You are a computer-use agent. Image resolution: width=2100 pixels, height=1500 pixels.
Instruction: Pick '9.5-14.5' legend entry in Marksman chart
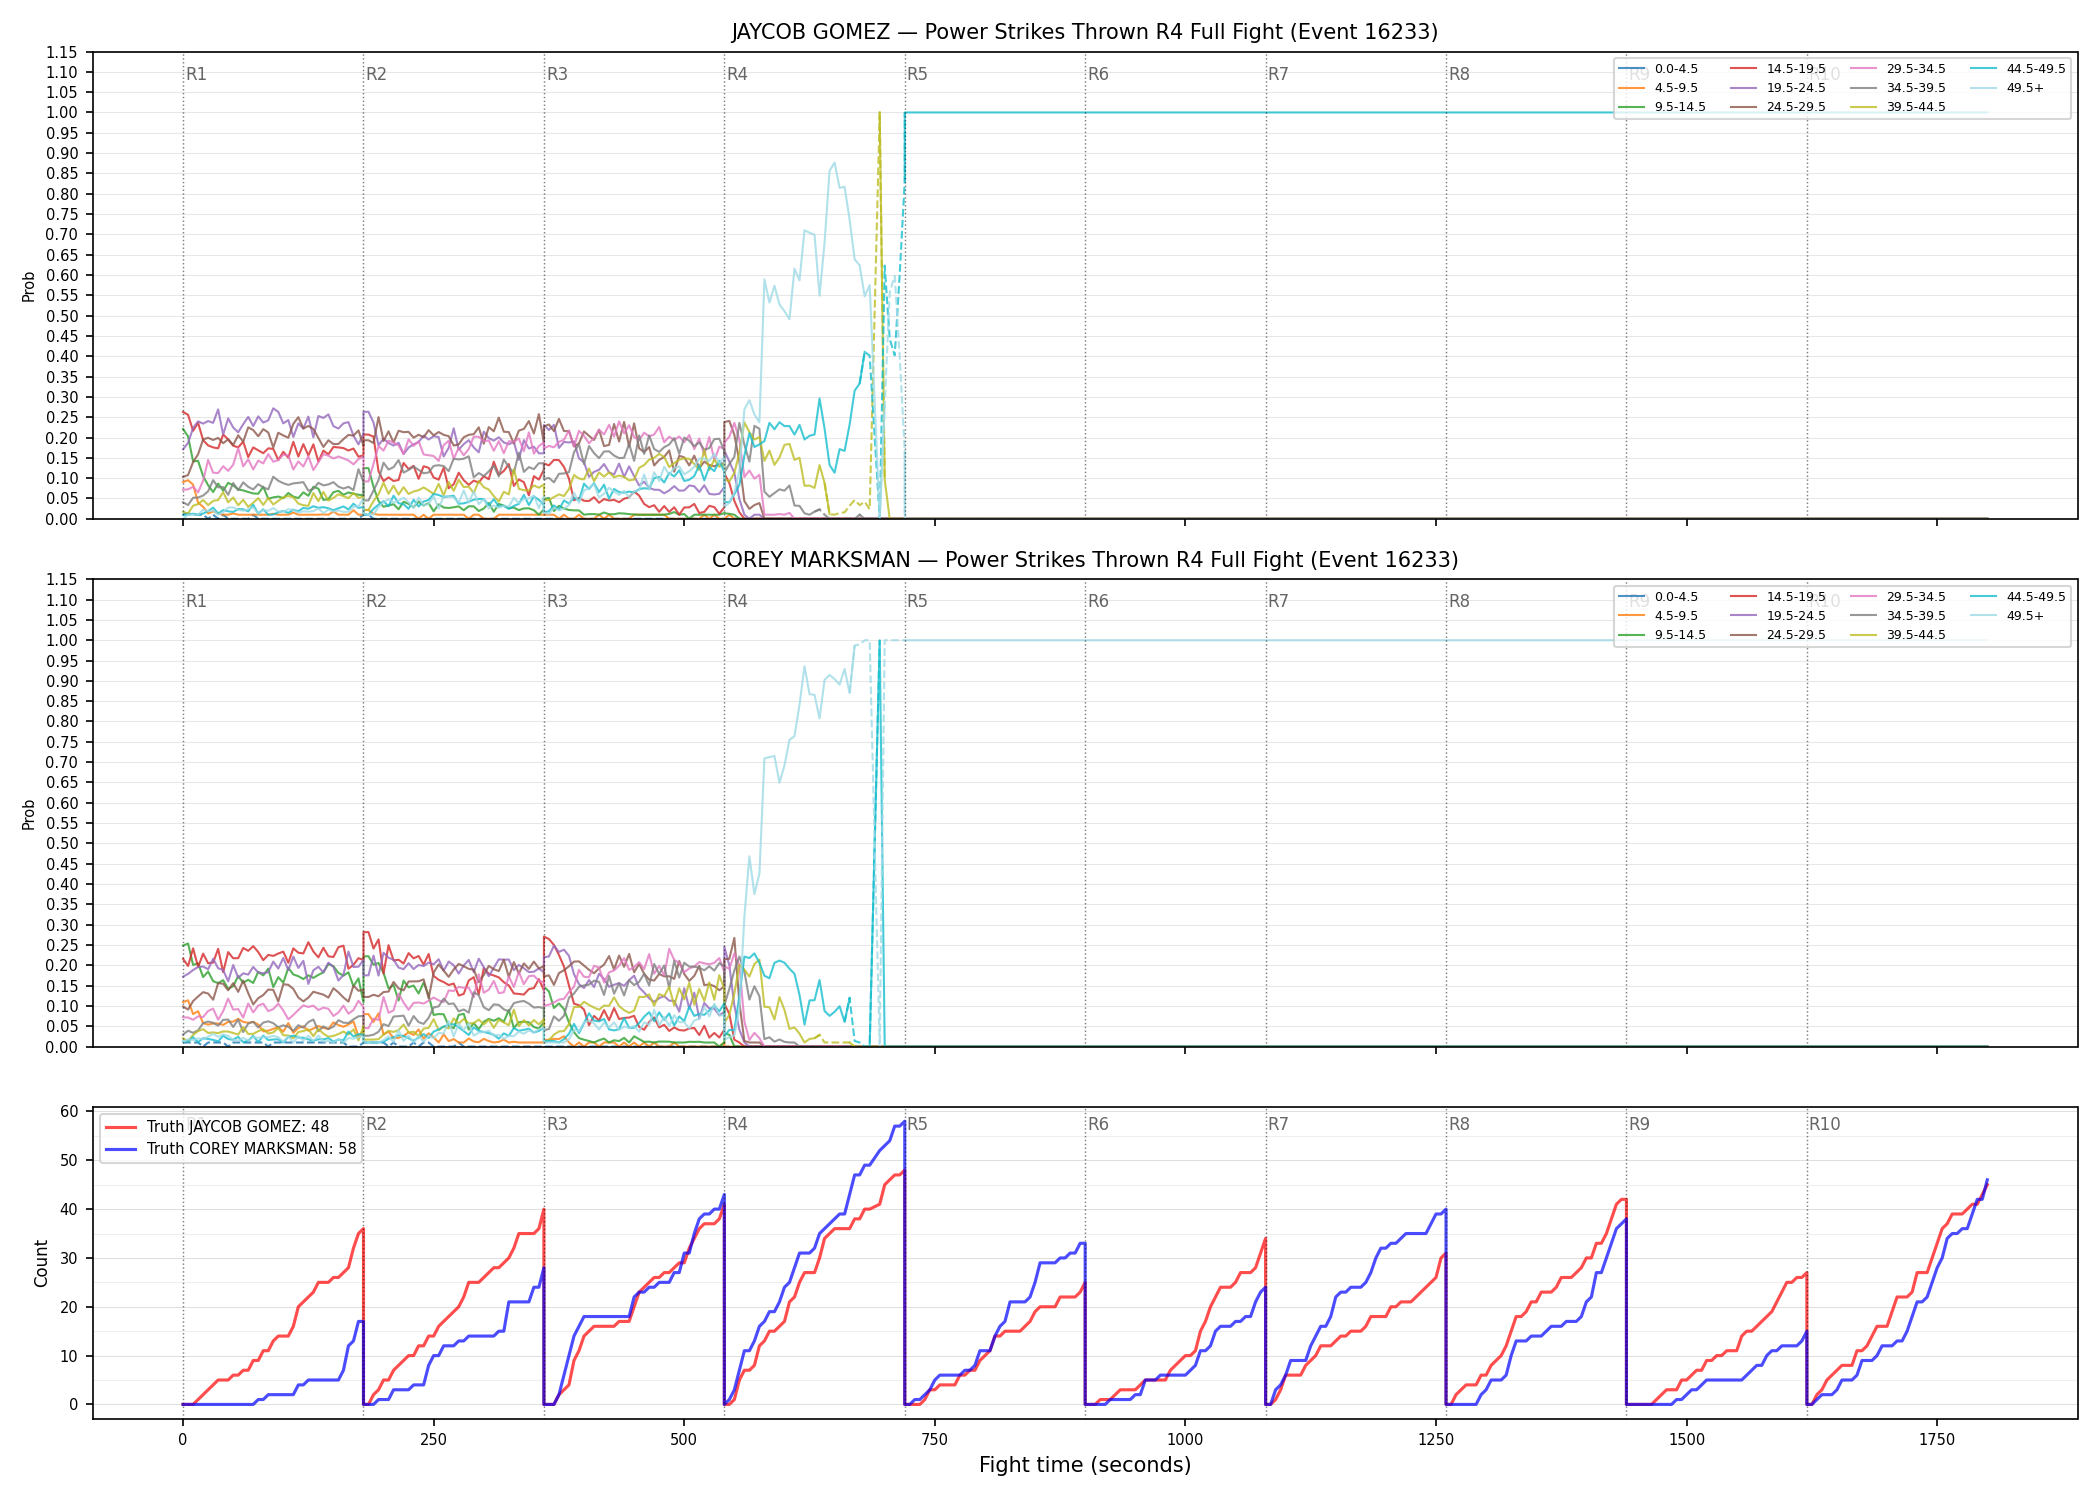click(x=1662, y=635)
